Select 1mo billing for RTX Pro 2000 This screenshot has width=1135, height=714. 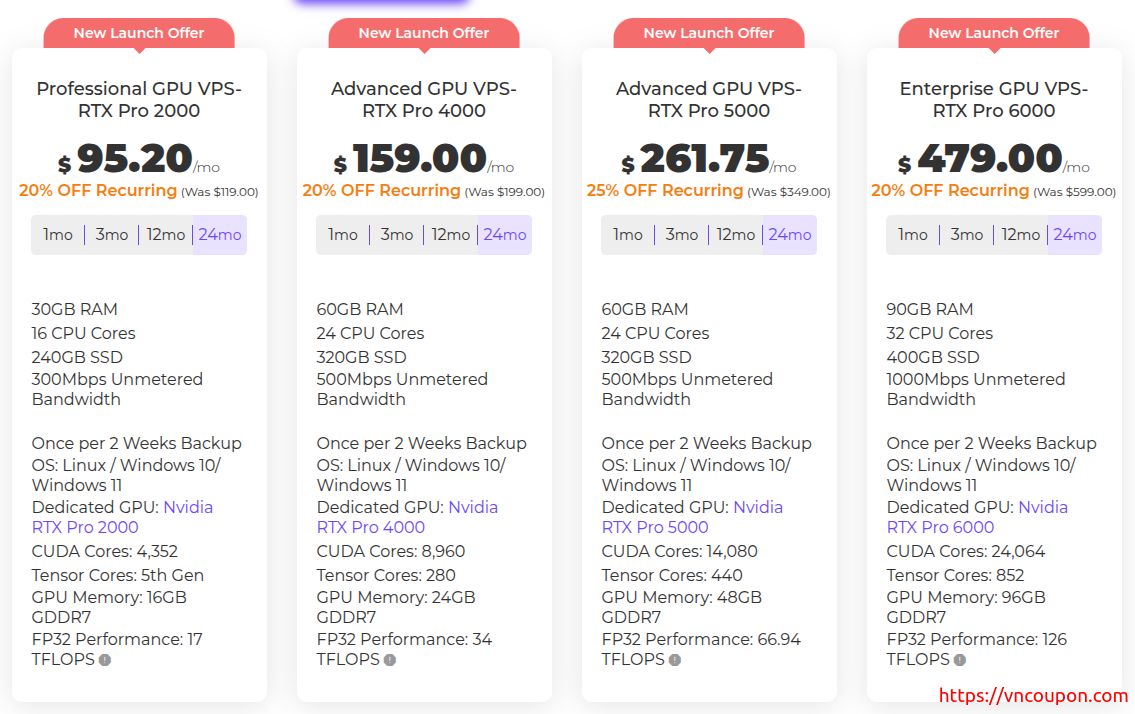pyautogui.click(x=58, y=235)
